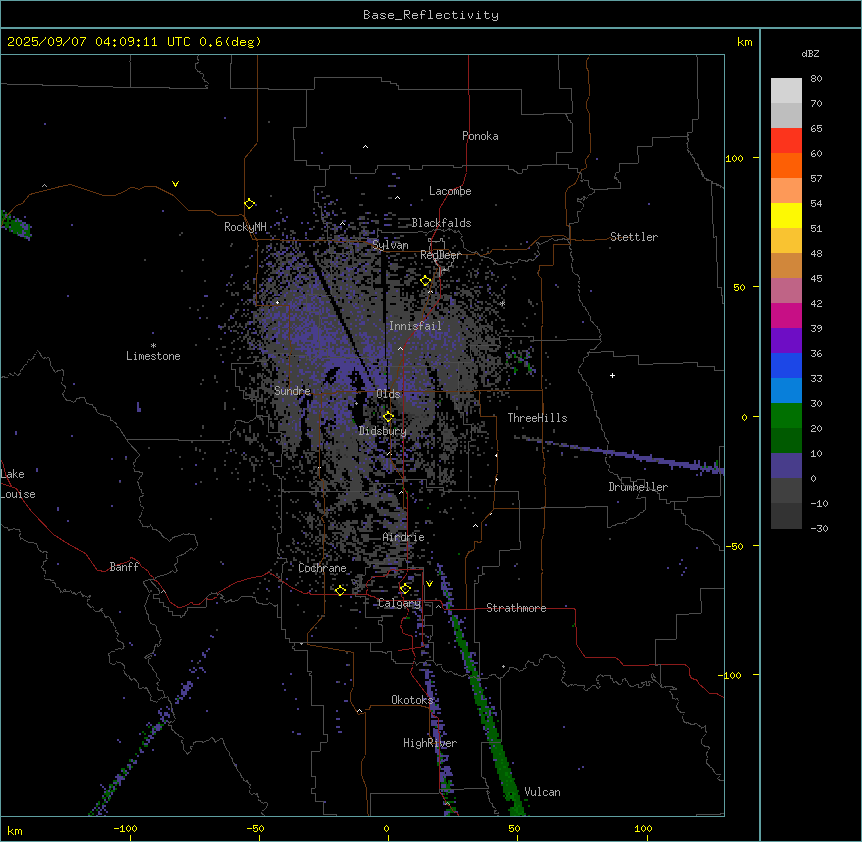Click the Drumheller city label
Screen dimensions: 862x842
tap(638, 487)
